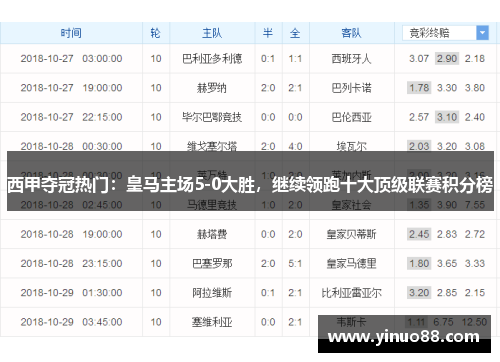
Task: Click draw odds 3.30 in 赫罗纳 row
Action: pyautogui.click(x=447, y=88)
